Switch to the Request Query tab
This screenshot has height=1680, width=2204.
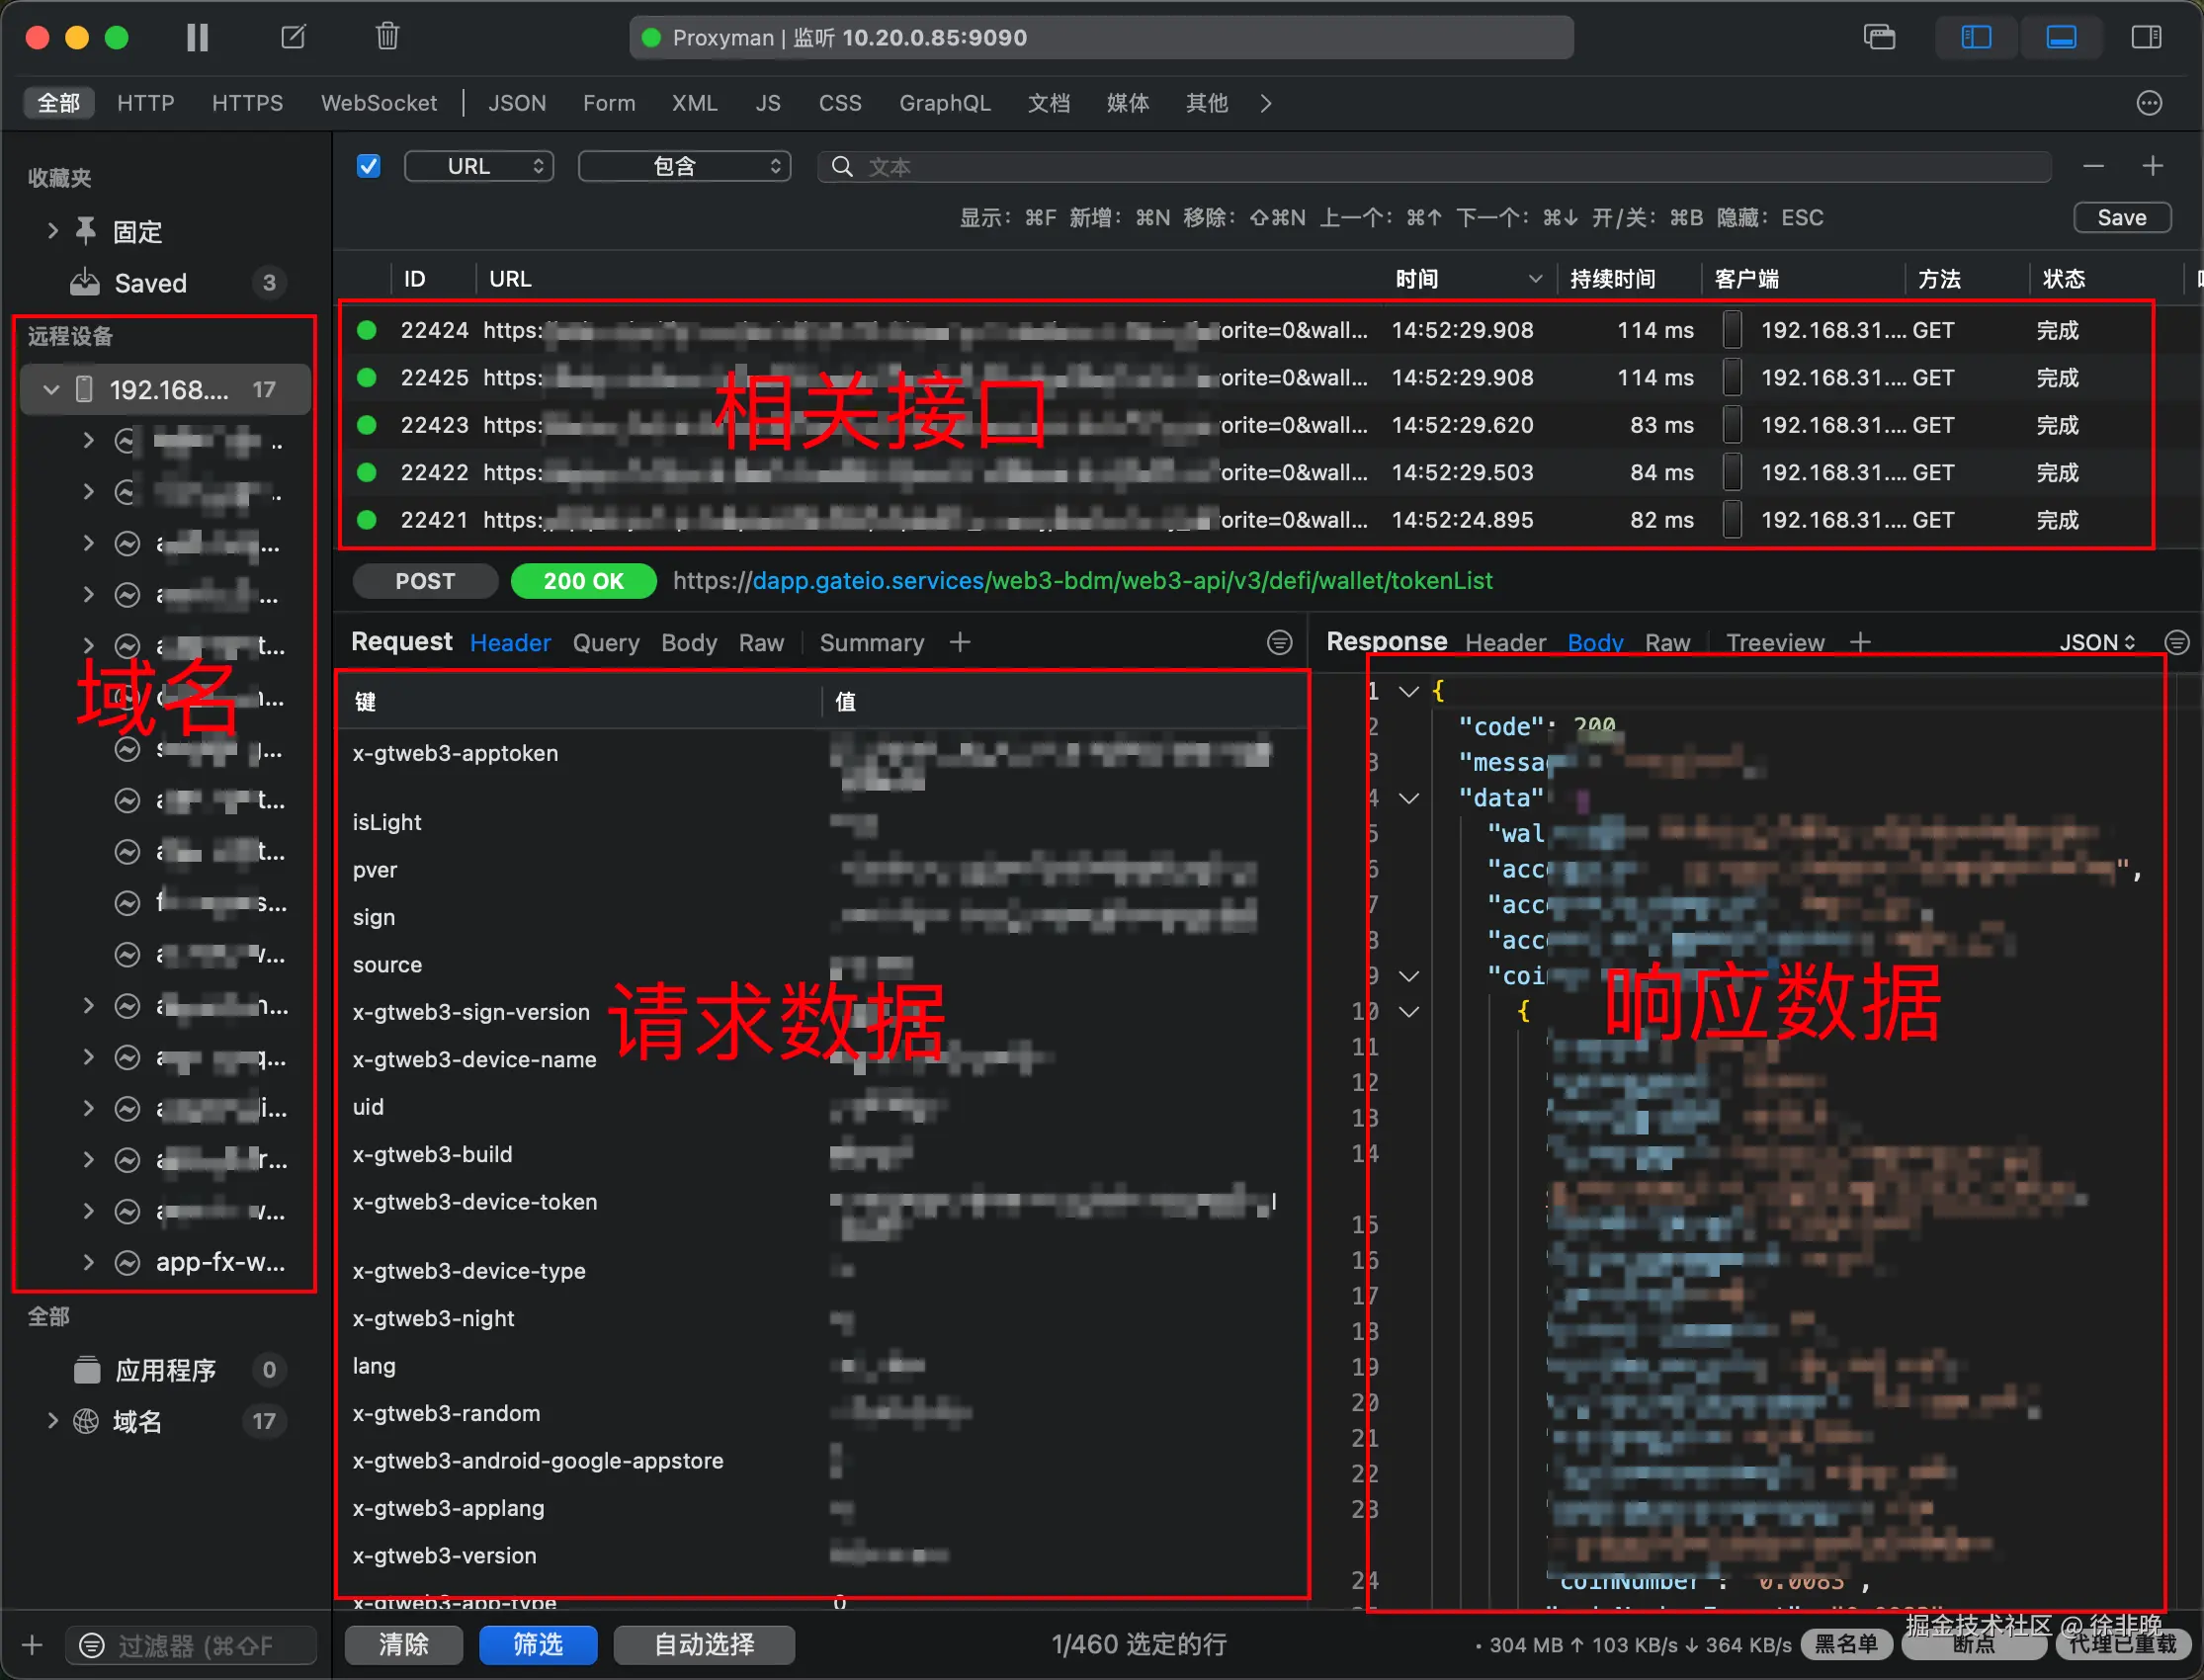point(605,642)
